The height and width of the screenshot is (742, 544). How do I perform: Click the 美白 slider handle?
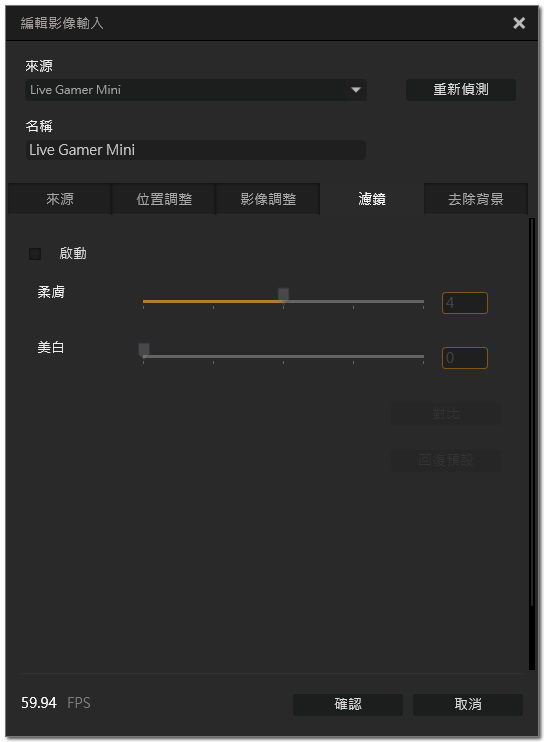[x=144, y=350]
